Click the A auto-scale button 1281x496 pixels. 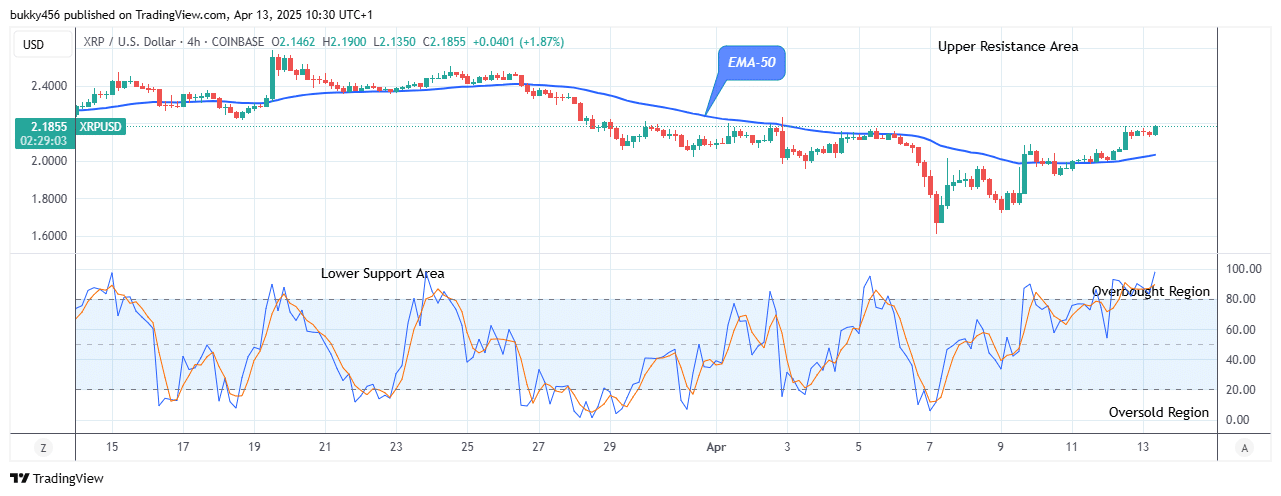(x=1244, y=447)
